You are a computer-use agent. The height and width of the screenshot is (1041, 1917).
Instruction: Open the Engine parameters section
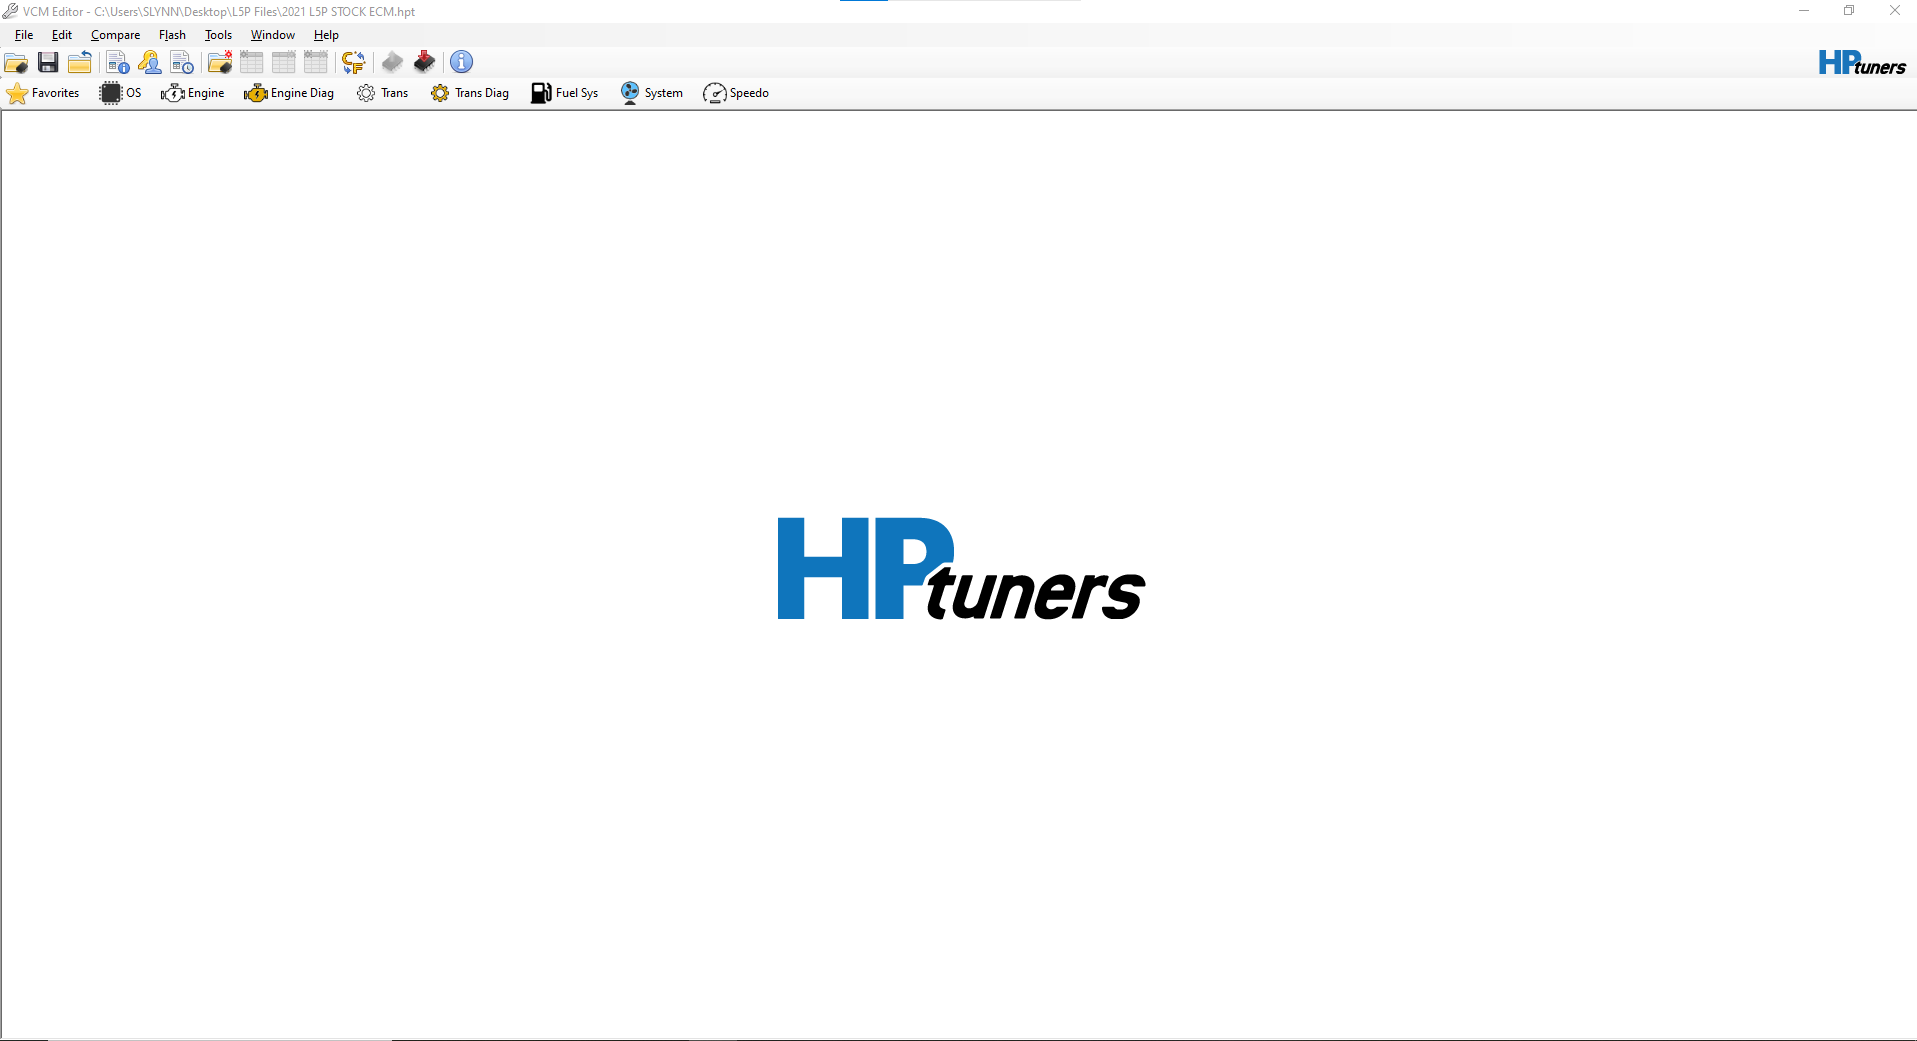193,93
